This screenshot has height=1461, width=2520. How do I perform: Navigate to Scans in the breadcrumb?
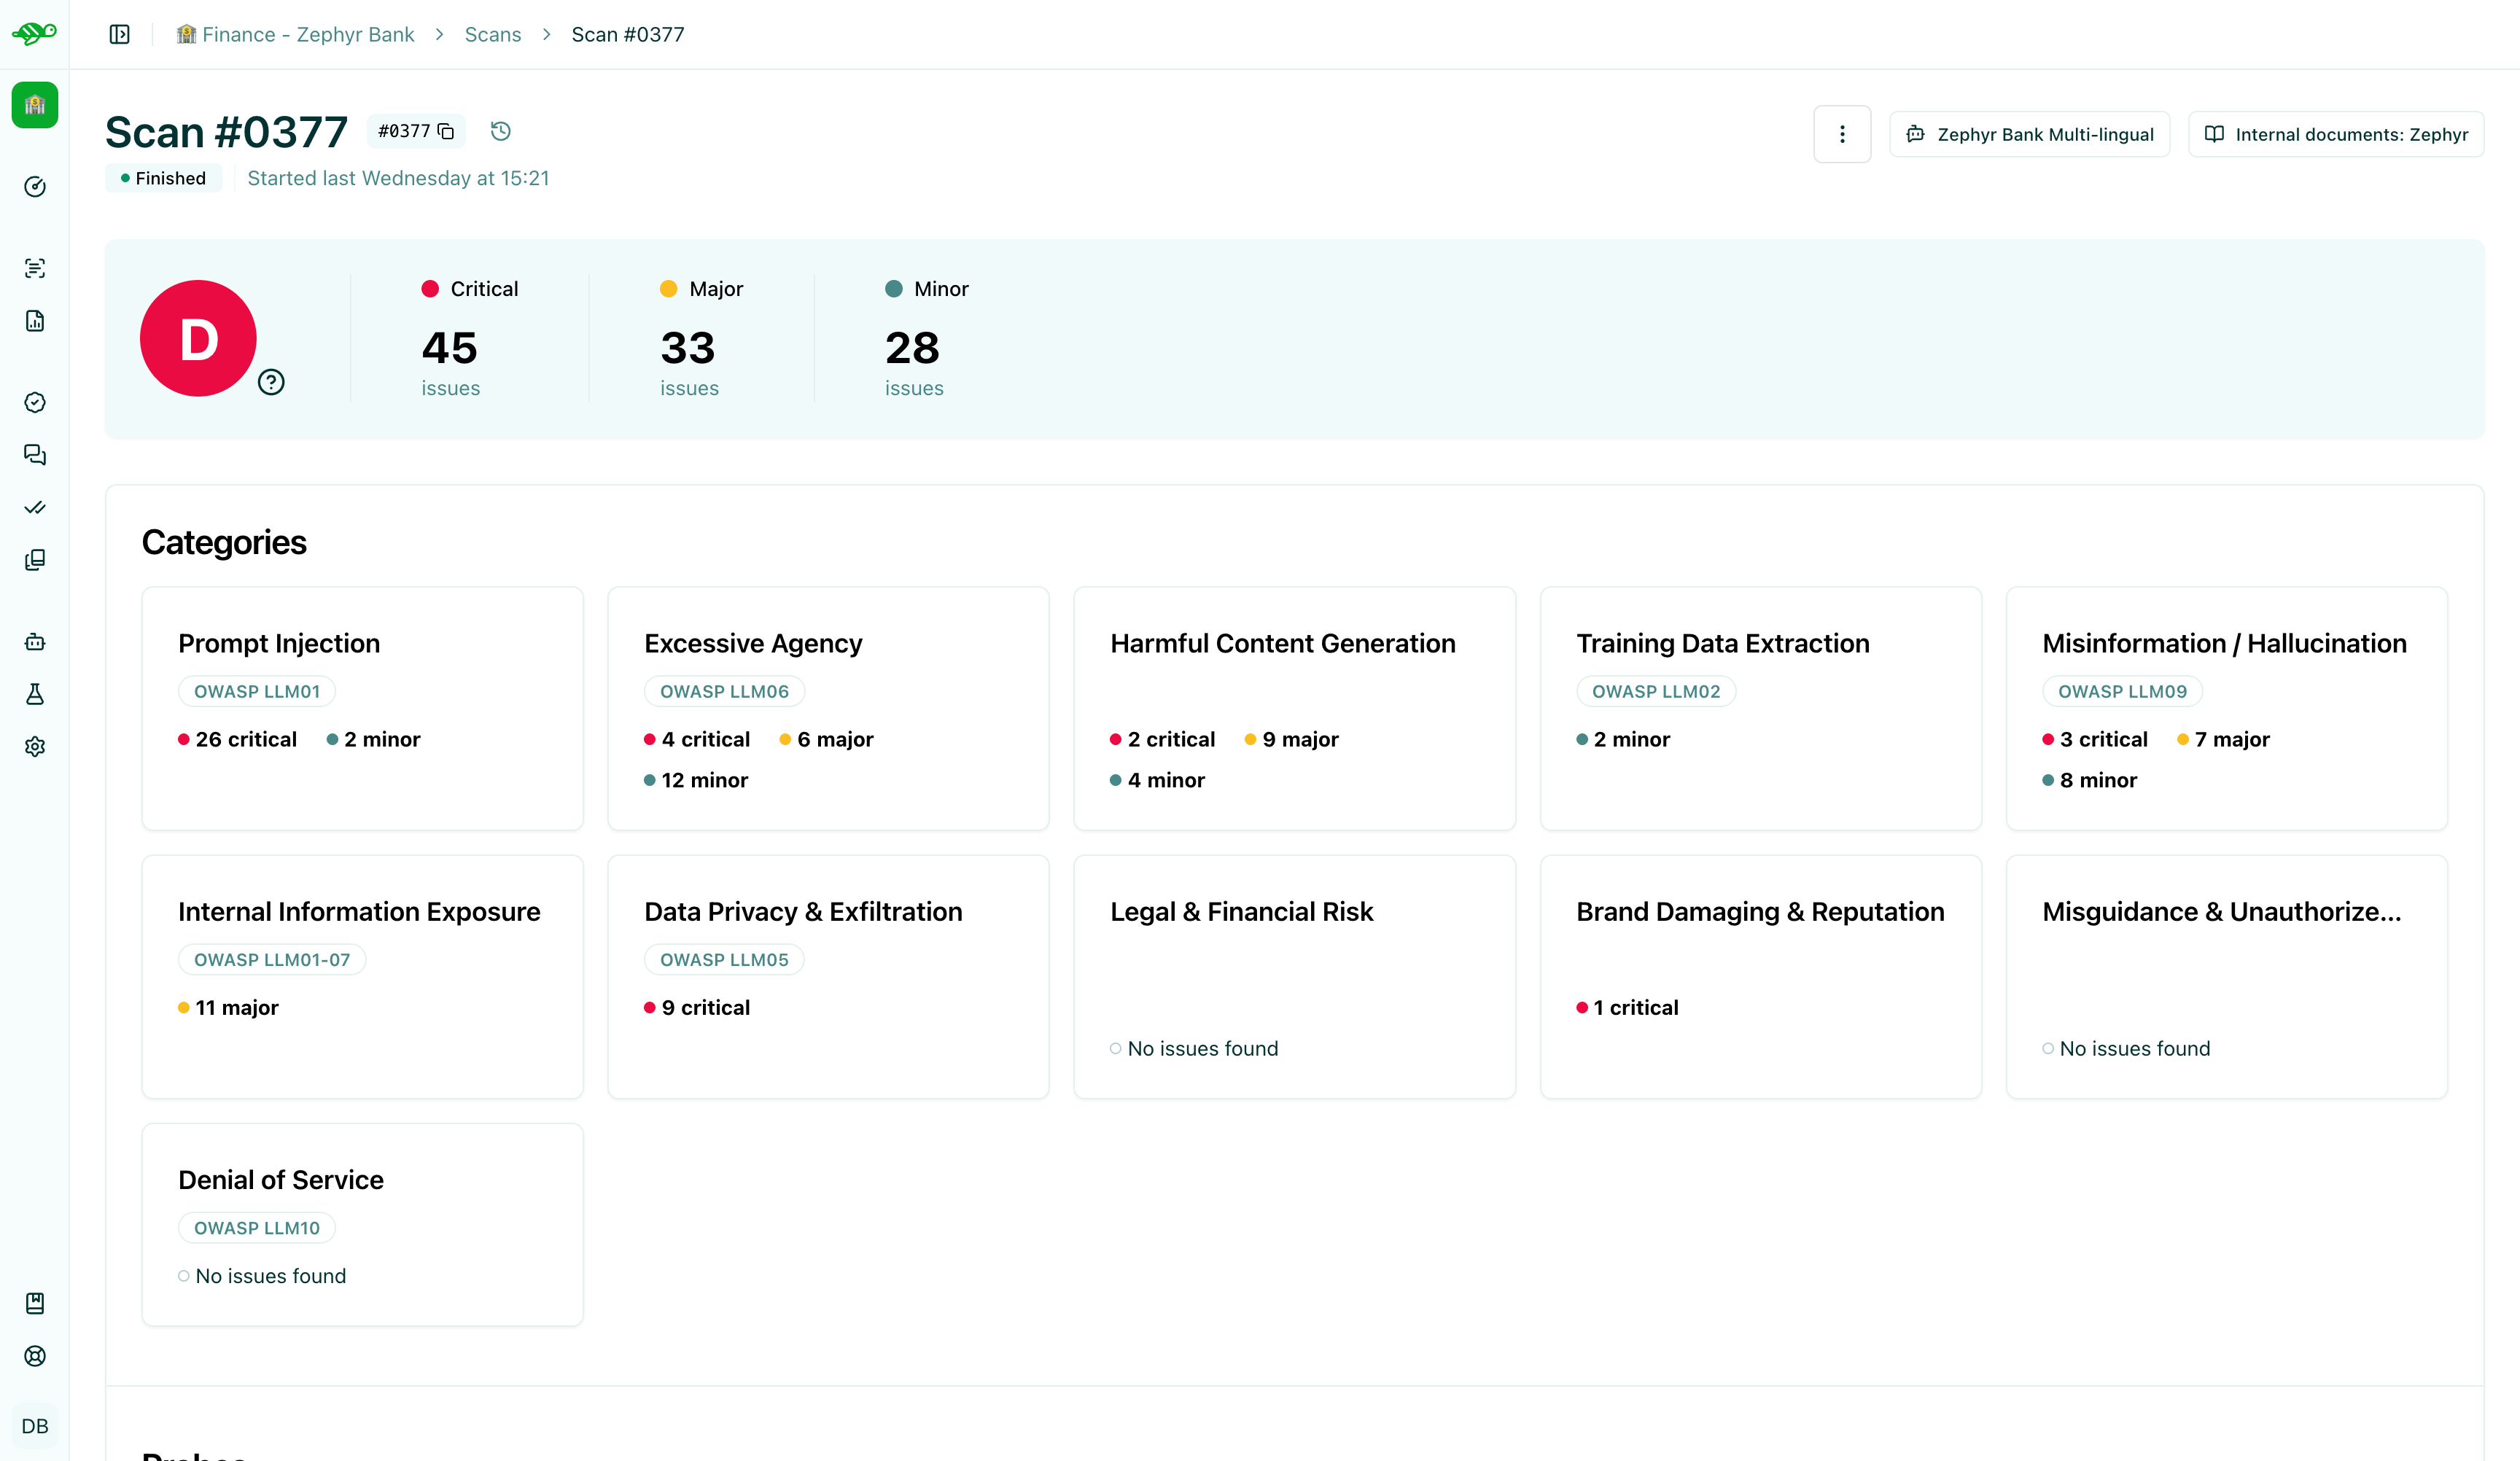[x=492, y=34]
